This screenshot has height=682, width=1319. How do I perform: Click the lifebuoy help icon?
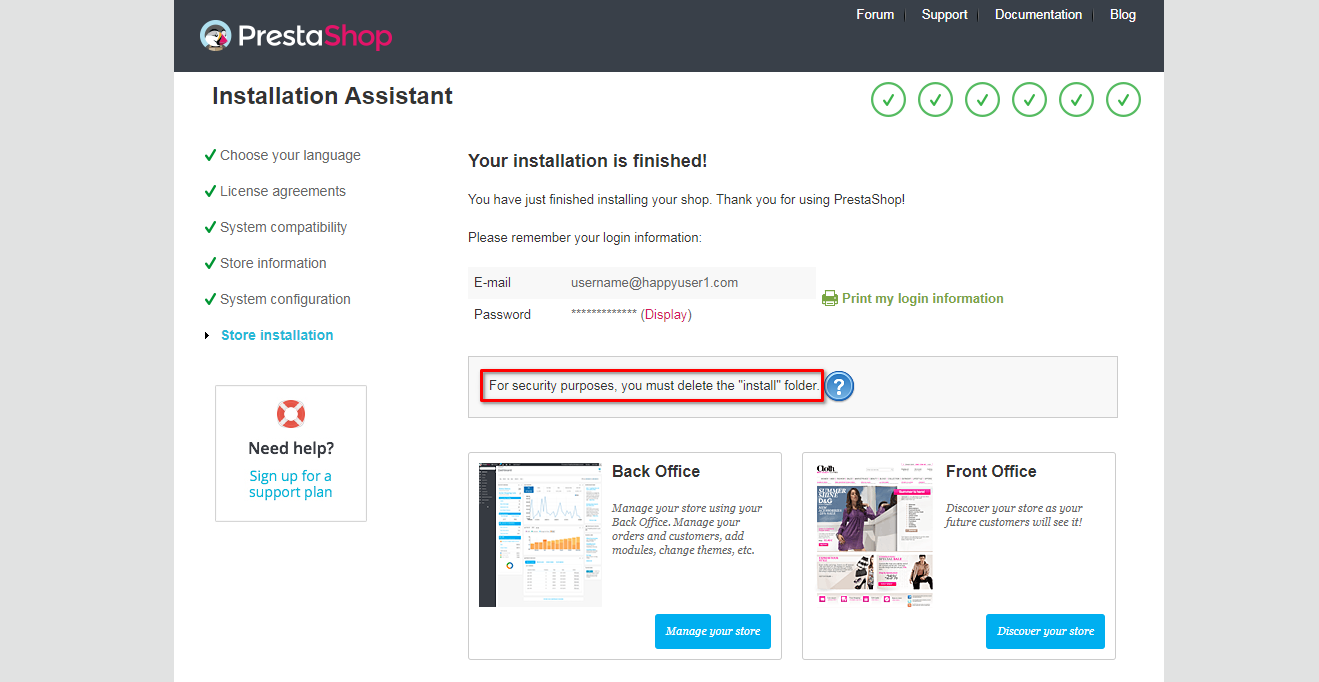(291, 414)
